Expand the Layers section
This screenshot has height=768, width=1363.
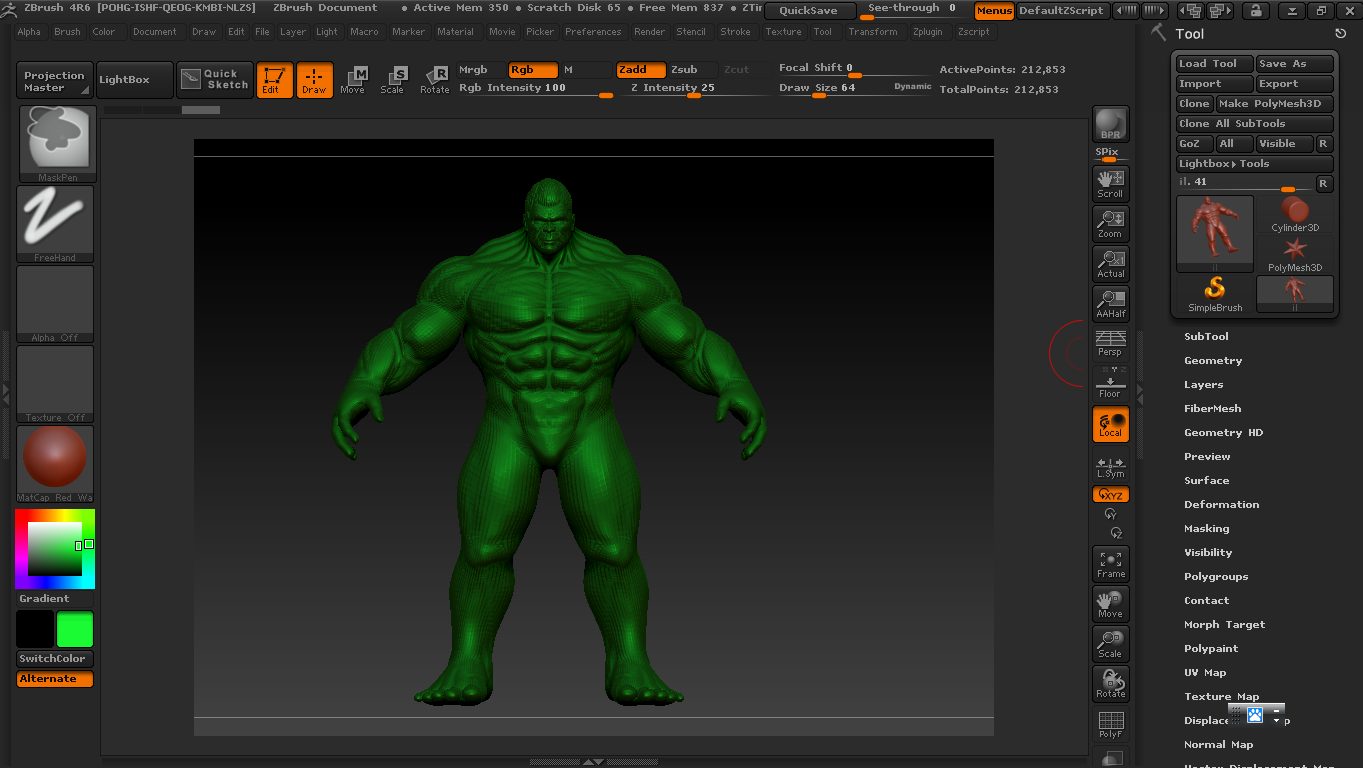point(1203,385)
